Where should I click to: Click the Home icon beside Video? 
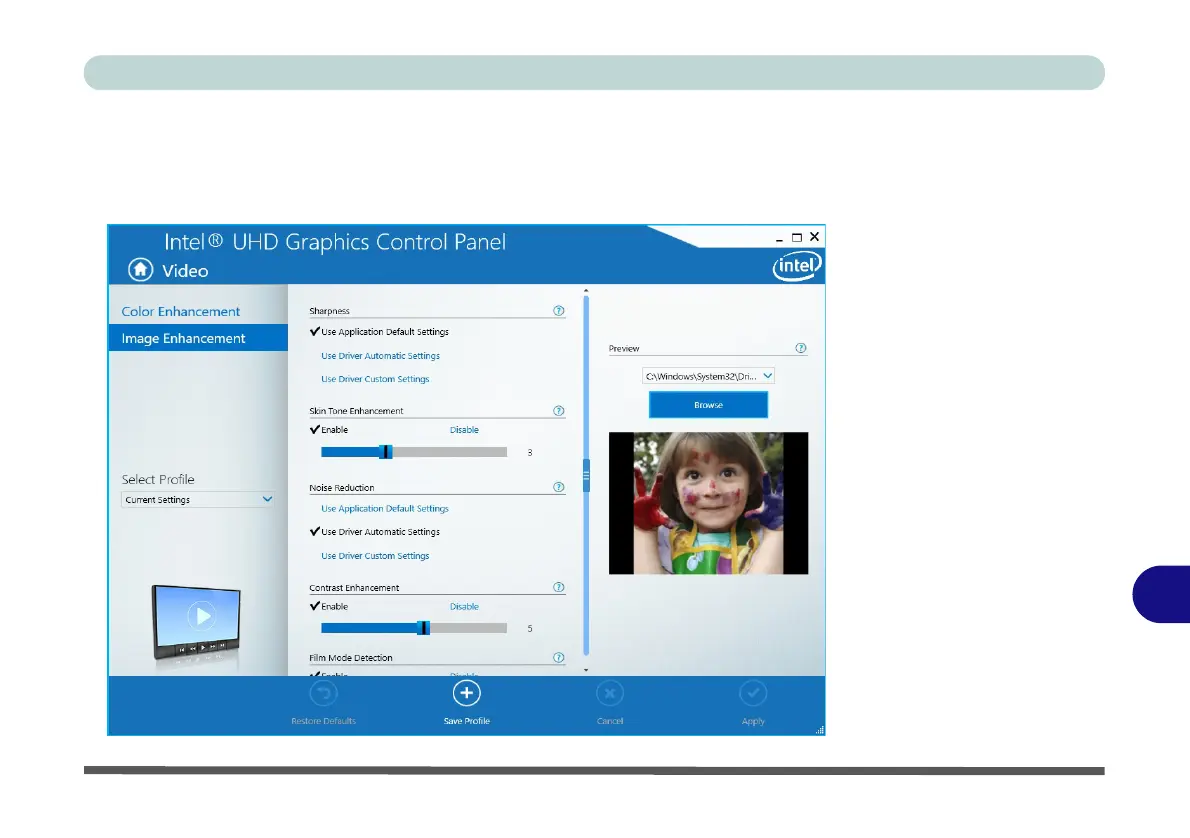[x=140, y=269]
